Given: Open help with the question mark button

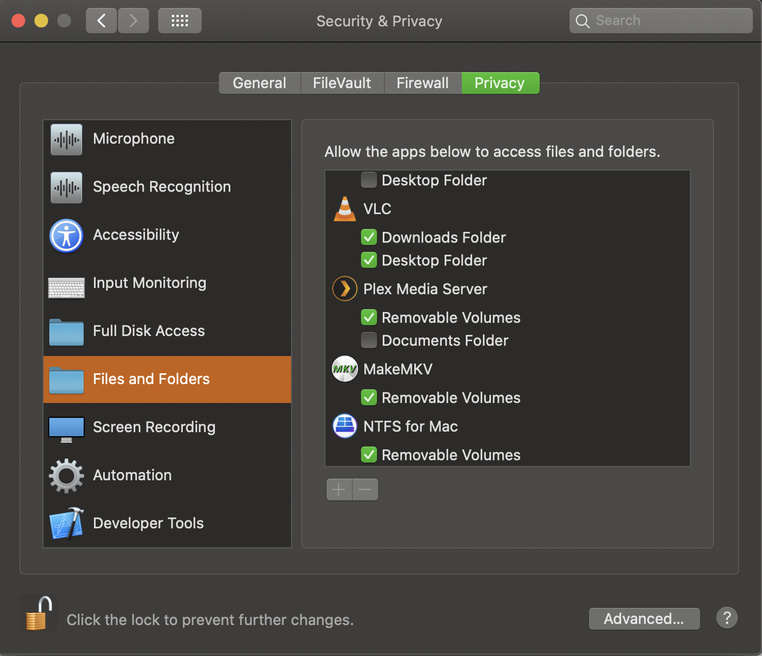Looking at the screenshot, I should 727,618.
